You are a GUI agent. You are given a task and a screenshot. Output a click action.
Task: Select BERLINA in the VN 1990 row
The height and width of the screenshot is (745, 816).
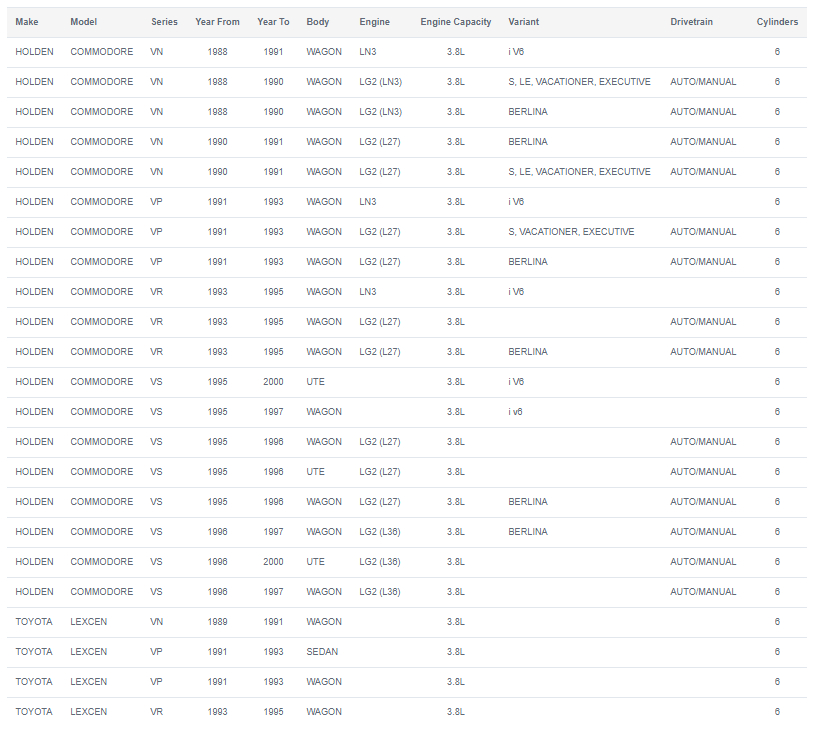tap(528, 142)
